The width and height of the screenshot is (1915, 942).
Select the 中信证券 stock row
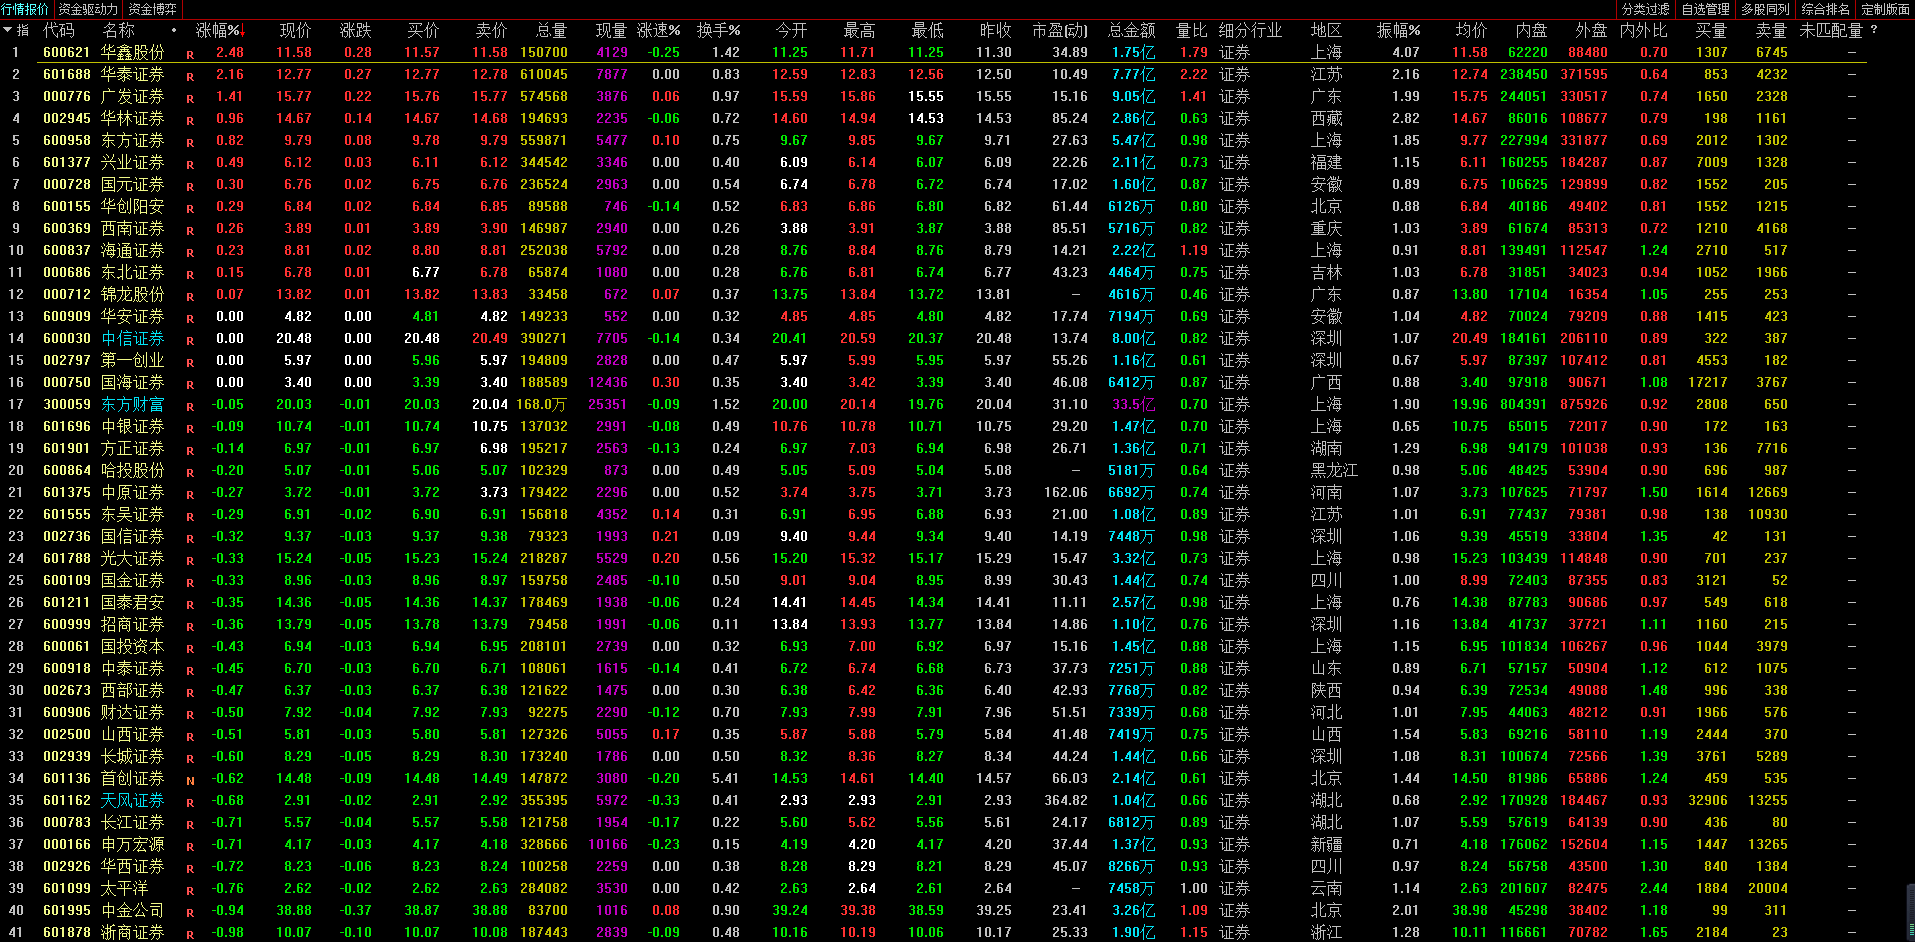[132, 339]
